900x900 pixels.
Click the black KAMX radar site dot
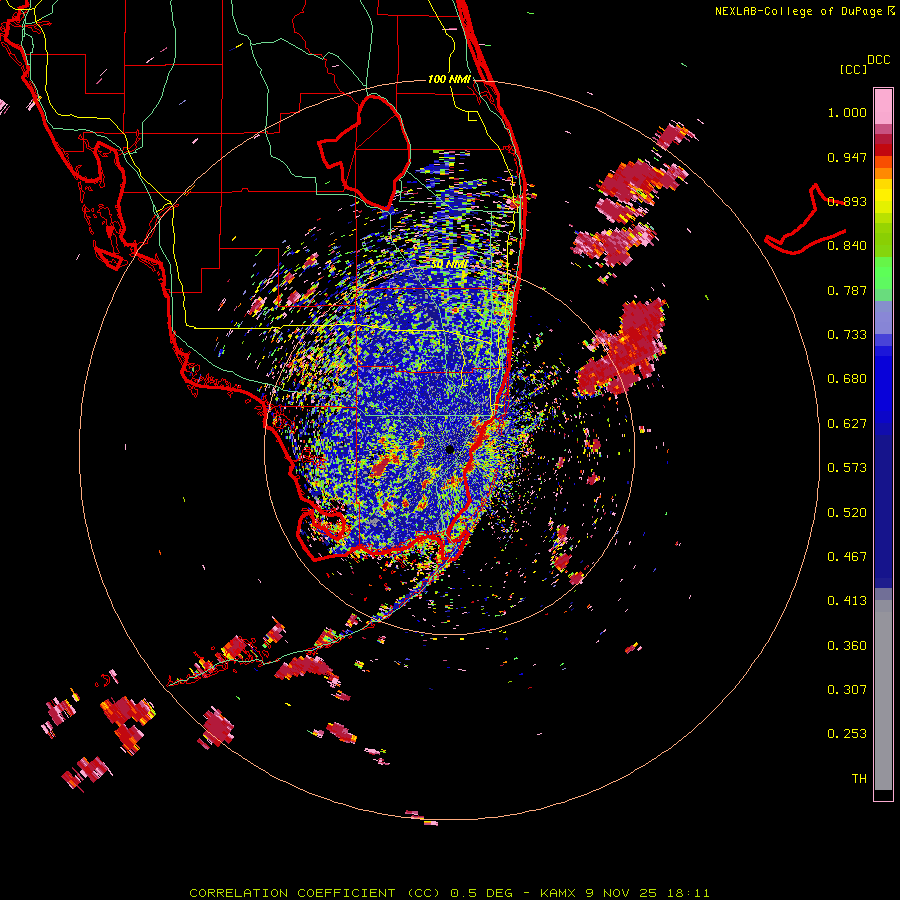pos(450,449)
